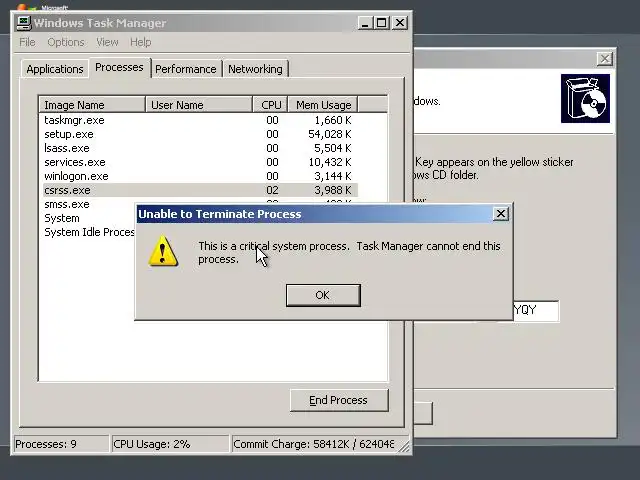Open the Options menu

66,42
